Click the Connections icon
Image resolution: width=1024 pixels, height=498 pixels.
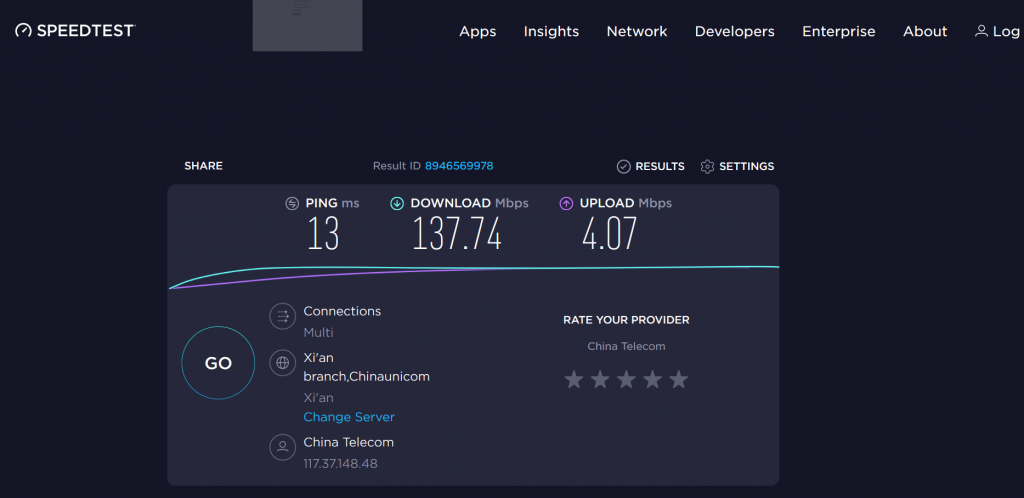click(x=283, y=317)
